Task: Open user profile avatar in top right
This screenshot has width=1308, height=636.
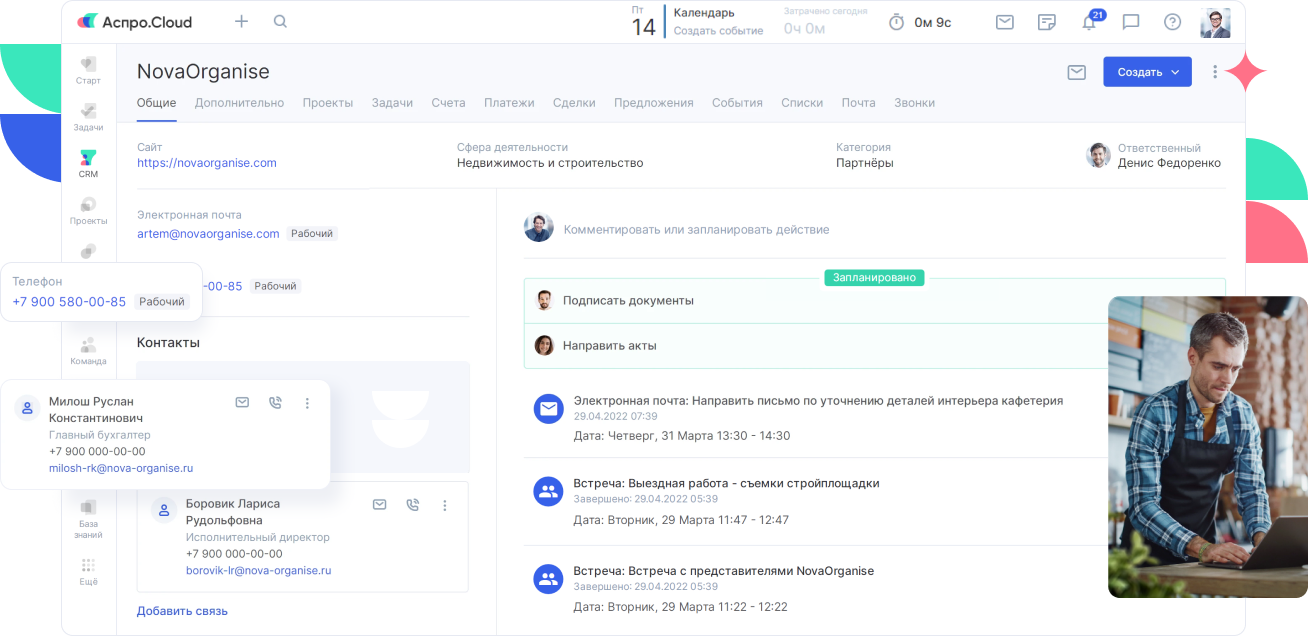Action: pyautogui.click(x=1215, y=22)
